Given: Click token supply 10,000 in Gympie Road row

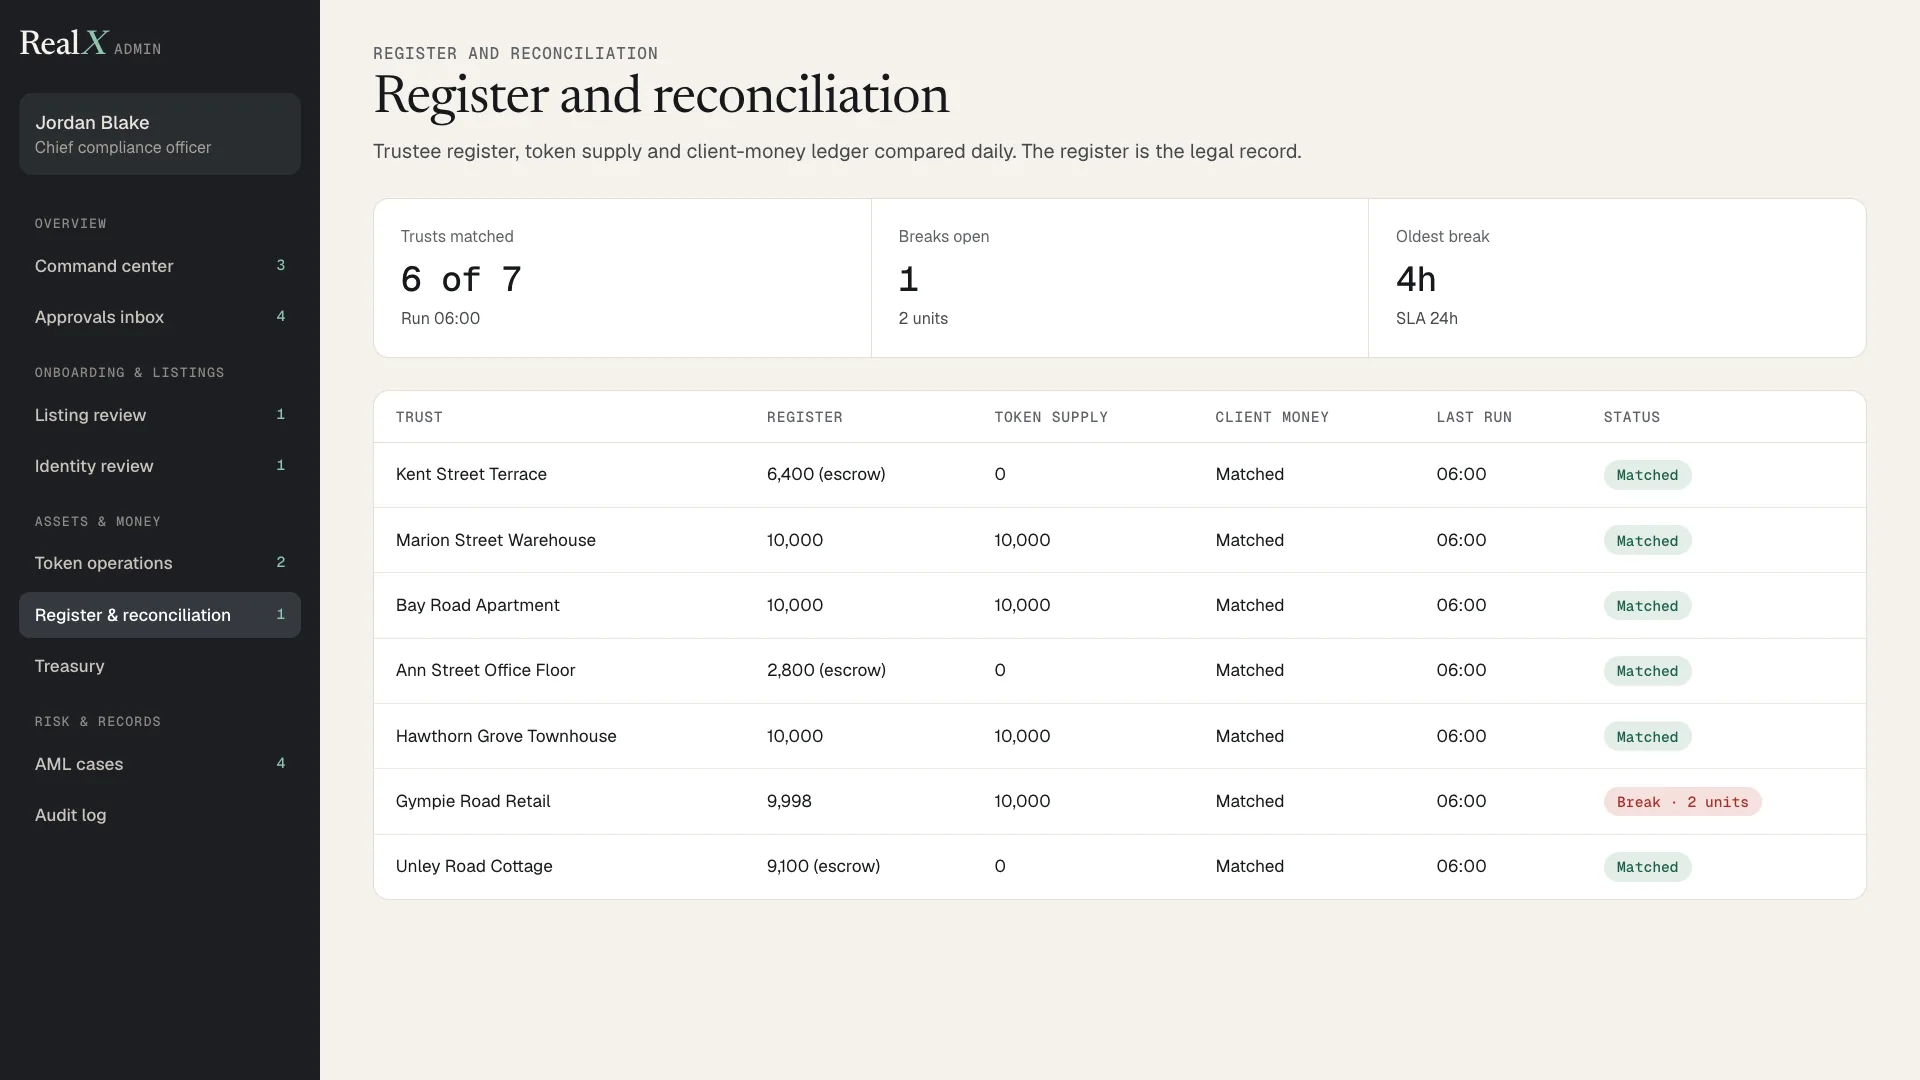Looking at the screenshot, I should (x=1022, y=801).
